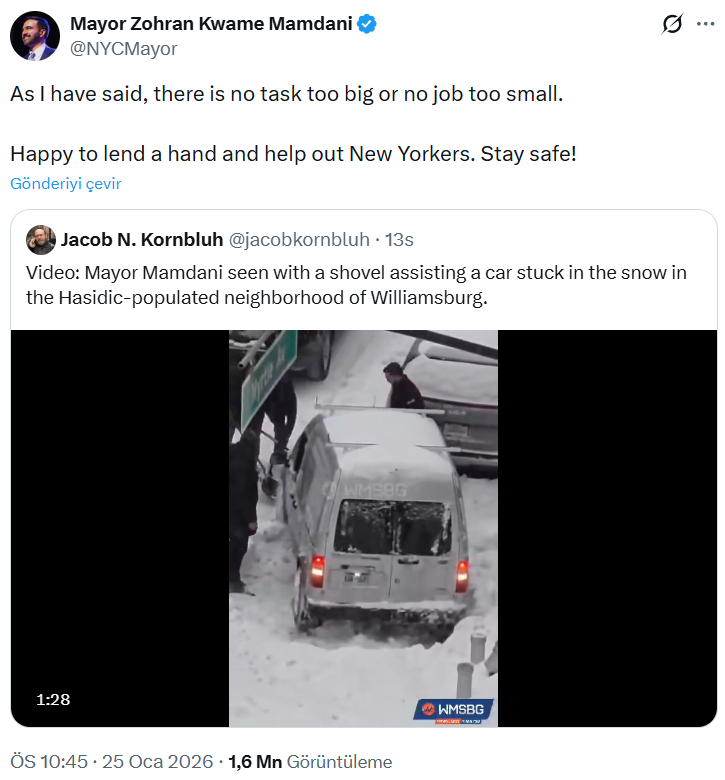725x780 pixels.
Task: Open the three-dot more options menu
Action: point(706,24)
